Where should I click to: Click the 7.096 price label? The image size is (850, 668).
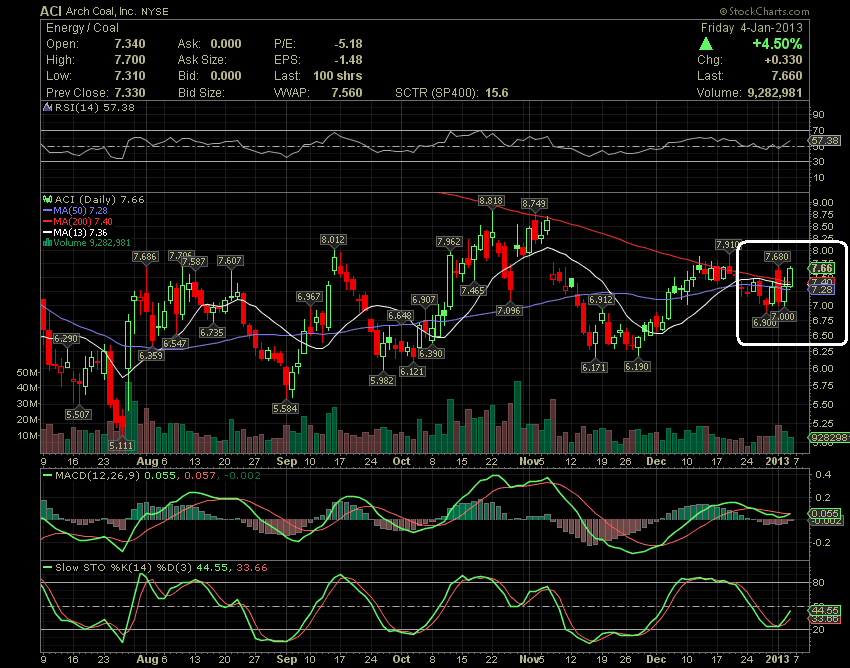[509, 311]
